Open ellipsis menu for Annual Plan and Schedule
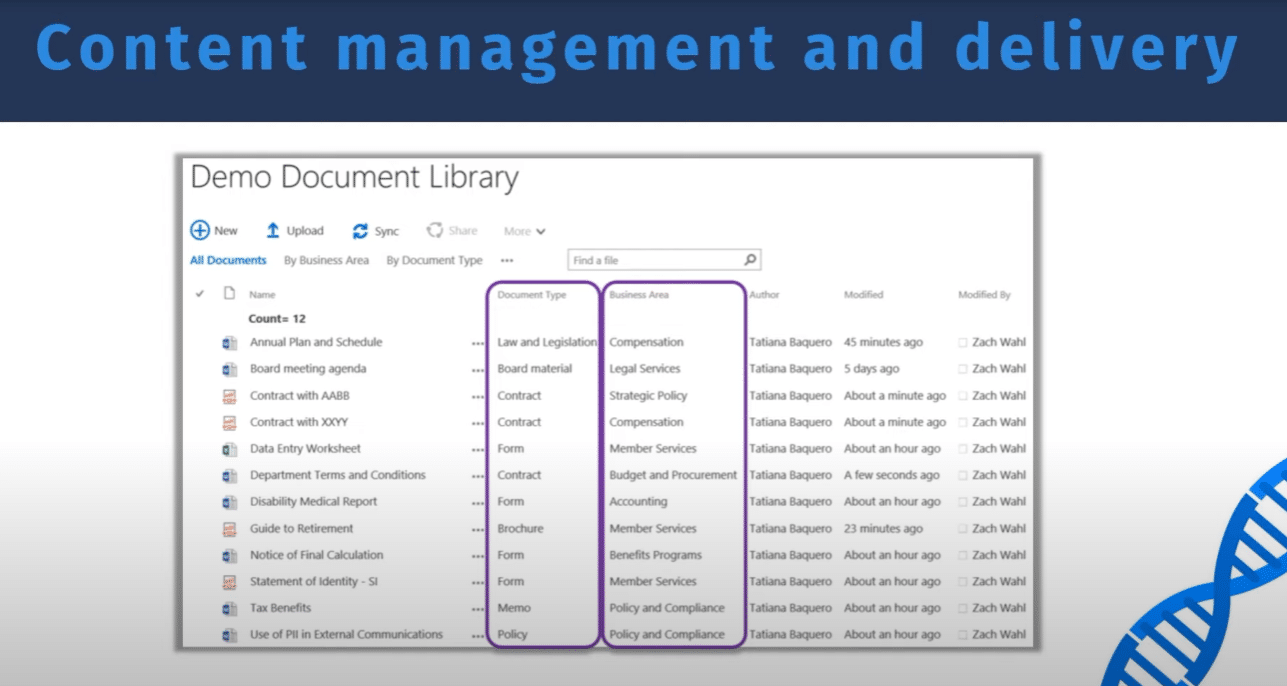1287x686 pixels. pyautogui.click(x=478, y=344)
